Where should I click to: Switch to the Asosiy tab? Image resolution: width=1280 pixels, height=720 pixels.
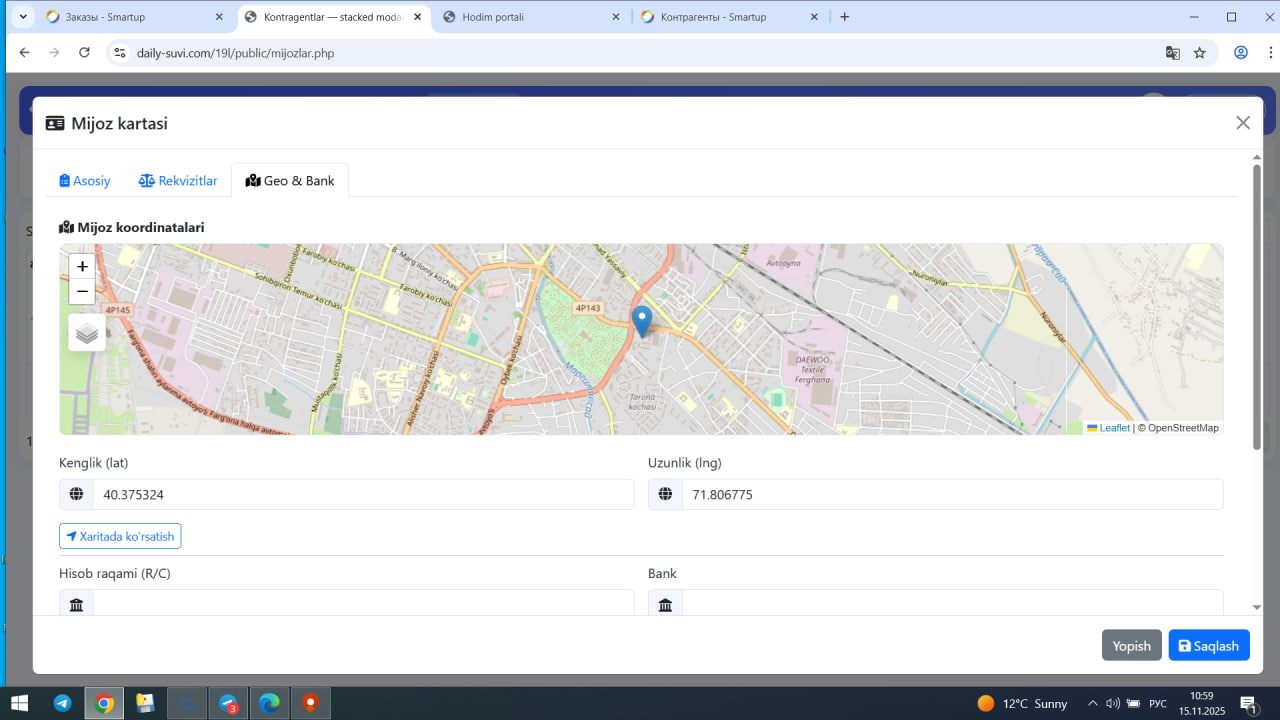point(85,181)
